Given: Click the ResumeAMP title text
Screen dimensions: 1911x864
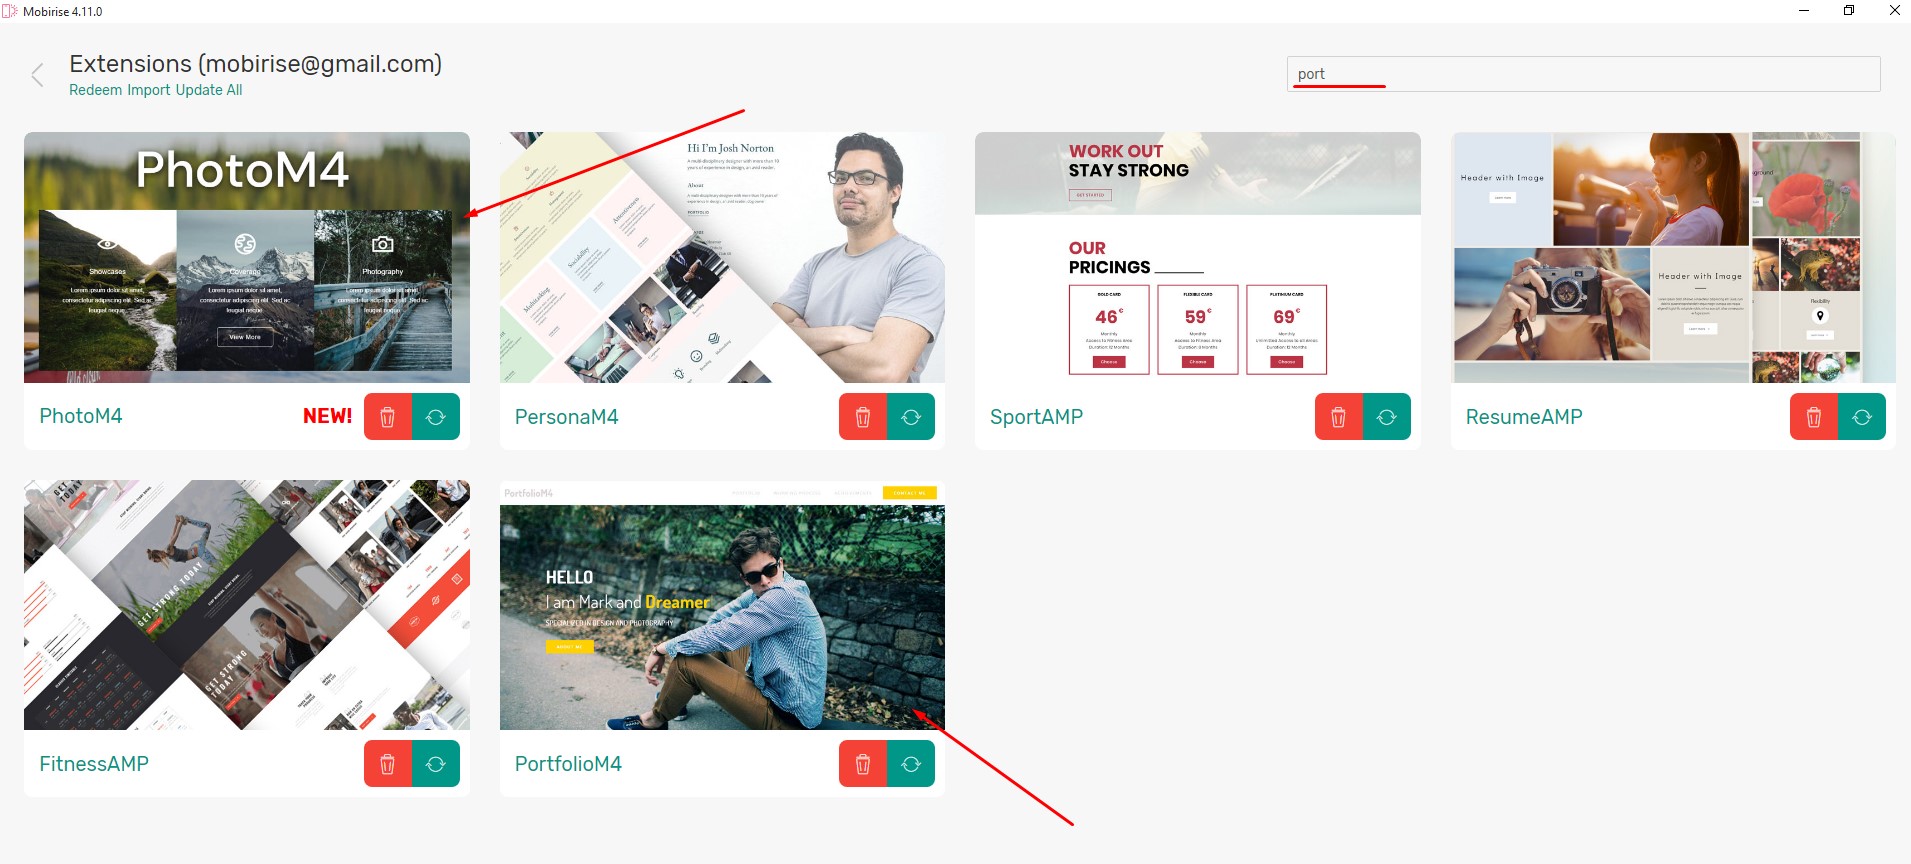Looking at the screenshot, I should click(x=1524, y=417).
